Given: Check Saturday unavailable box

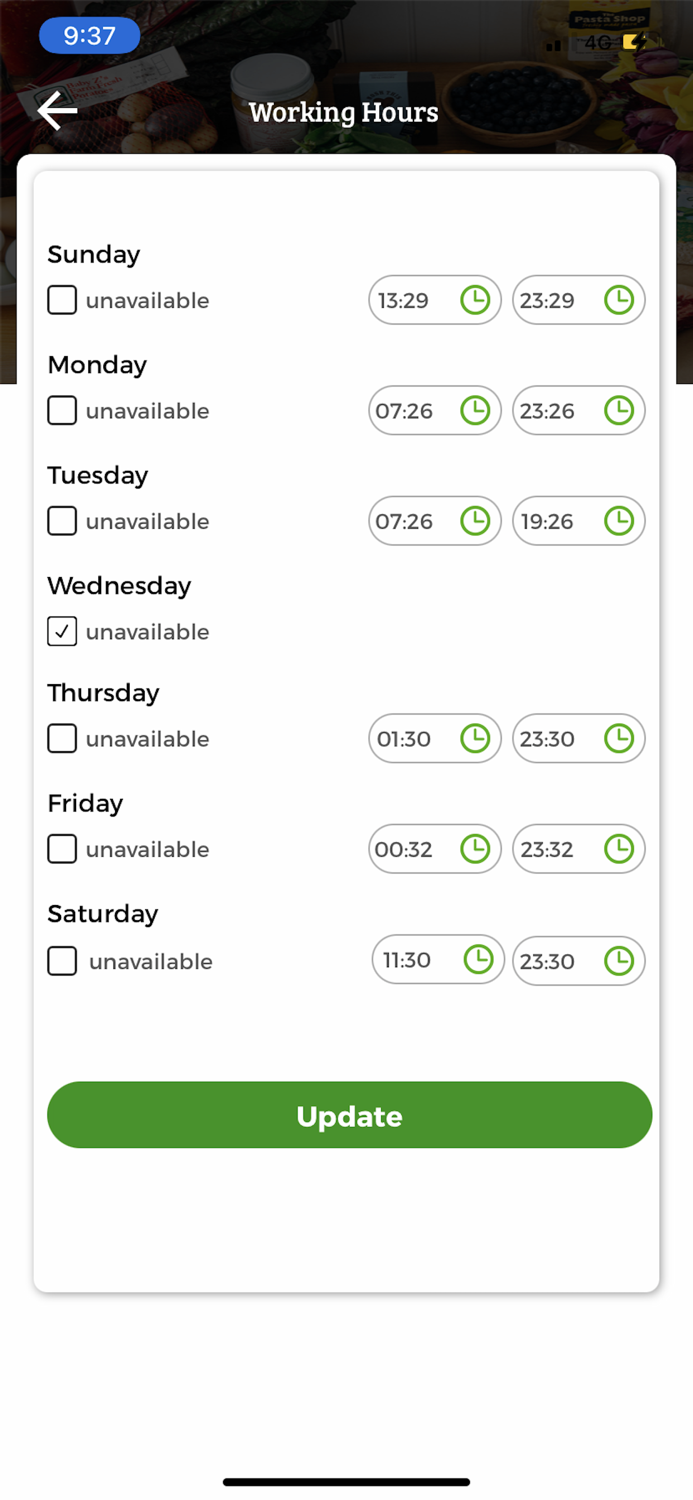Looking at the screenshot, I should [62, 961].
